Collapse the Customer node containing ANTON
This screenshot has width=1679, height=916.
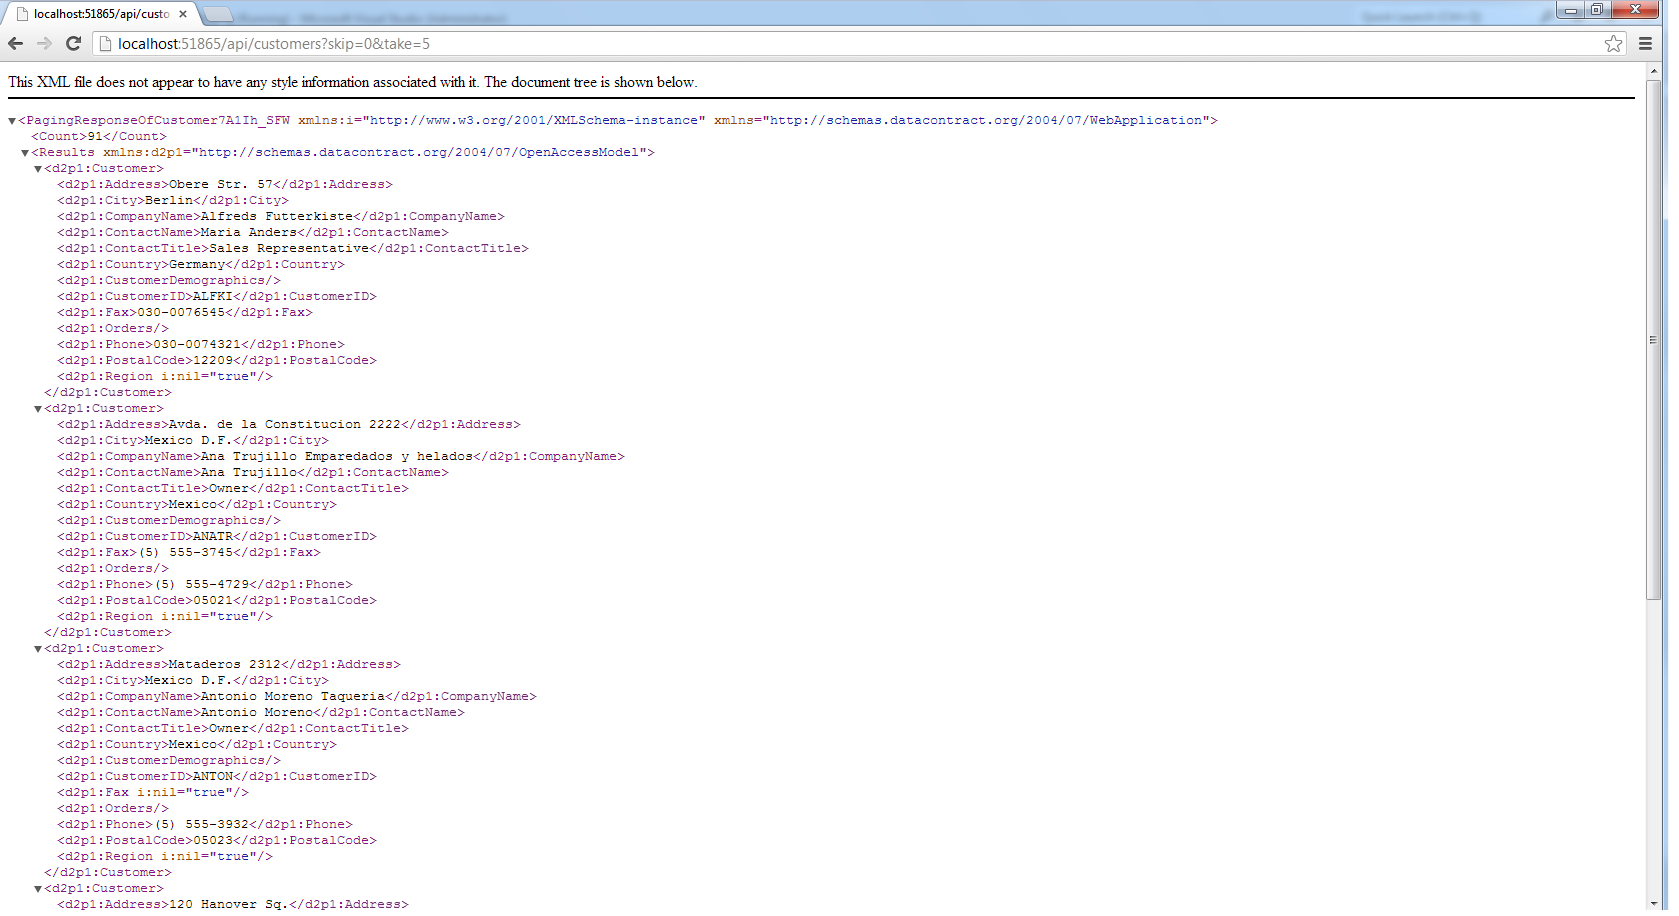38,649
